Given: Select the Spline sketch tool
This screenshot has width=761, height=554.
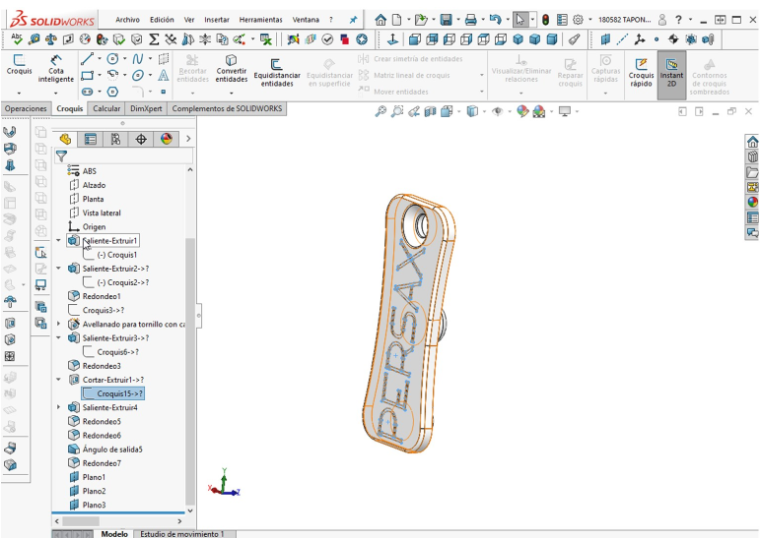Looking at the screenshot, I should 138,59.
